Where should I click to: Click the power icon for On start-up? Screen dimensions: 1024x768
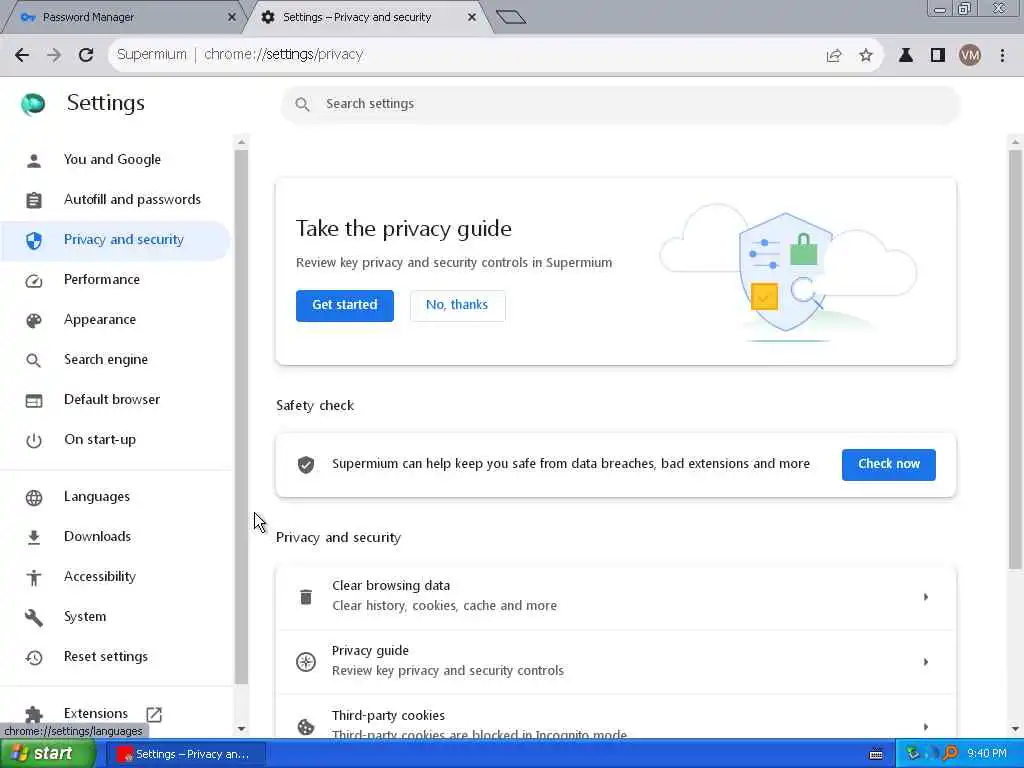pos(34,440)
